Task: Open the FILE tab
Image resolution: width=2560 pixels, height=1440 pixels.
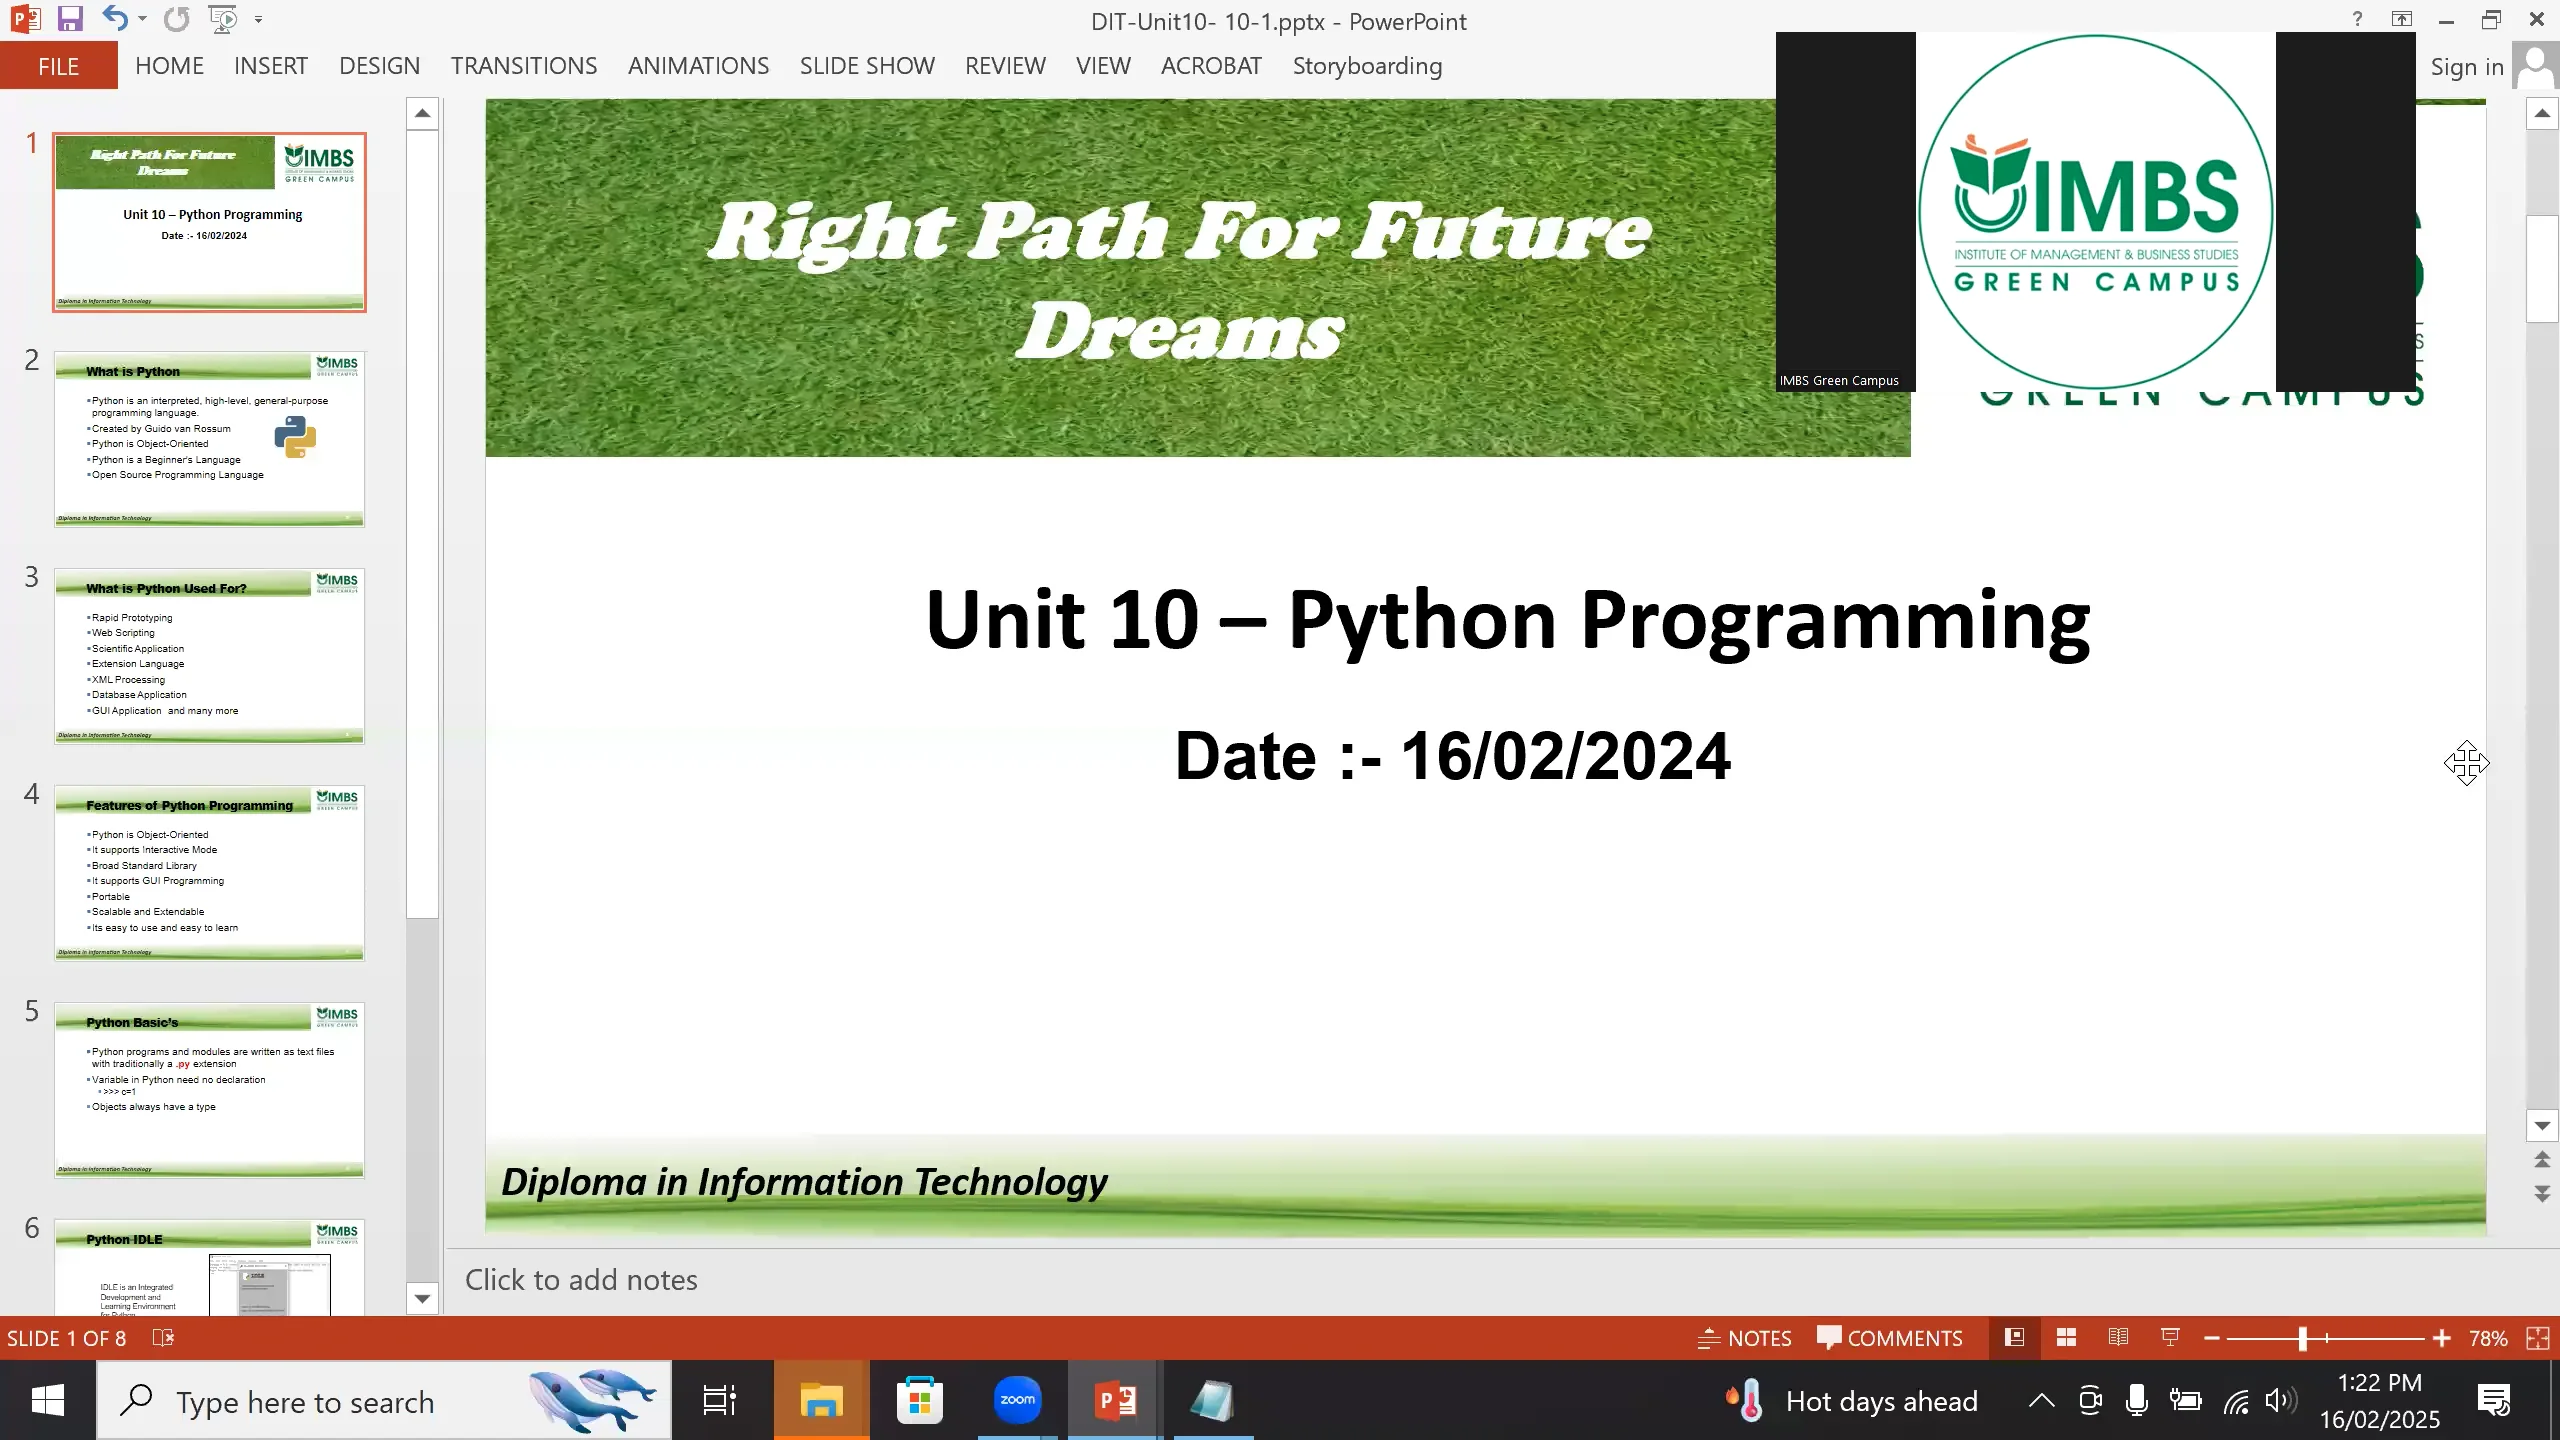Action: tap(59, 66)
